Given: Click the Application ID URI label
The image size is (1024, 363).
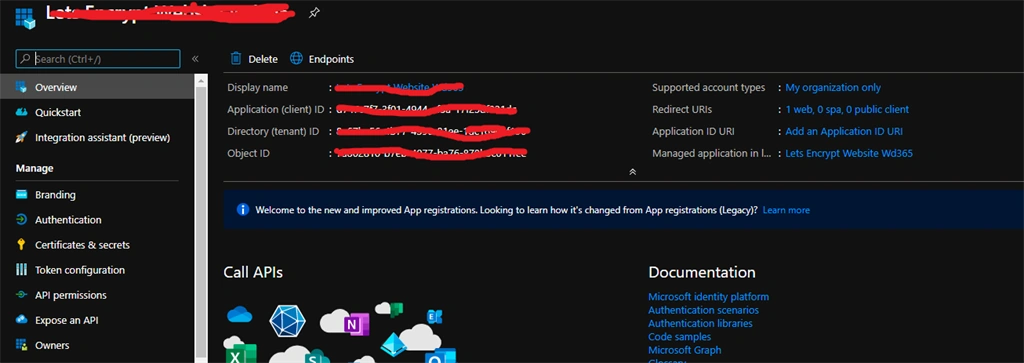Looking at the screenshot, I should pyautogui.click(x=693, y=131).
